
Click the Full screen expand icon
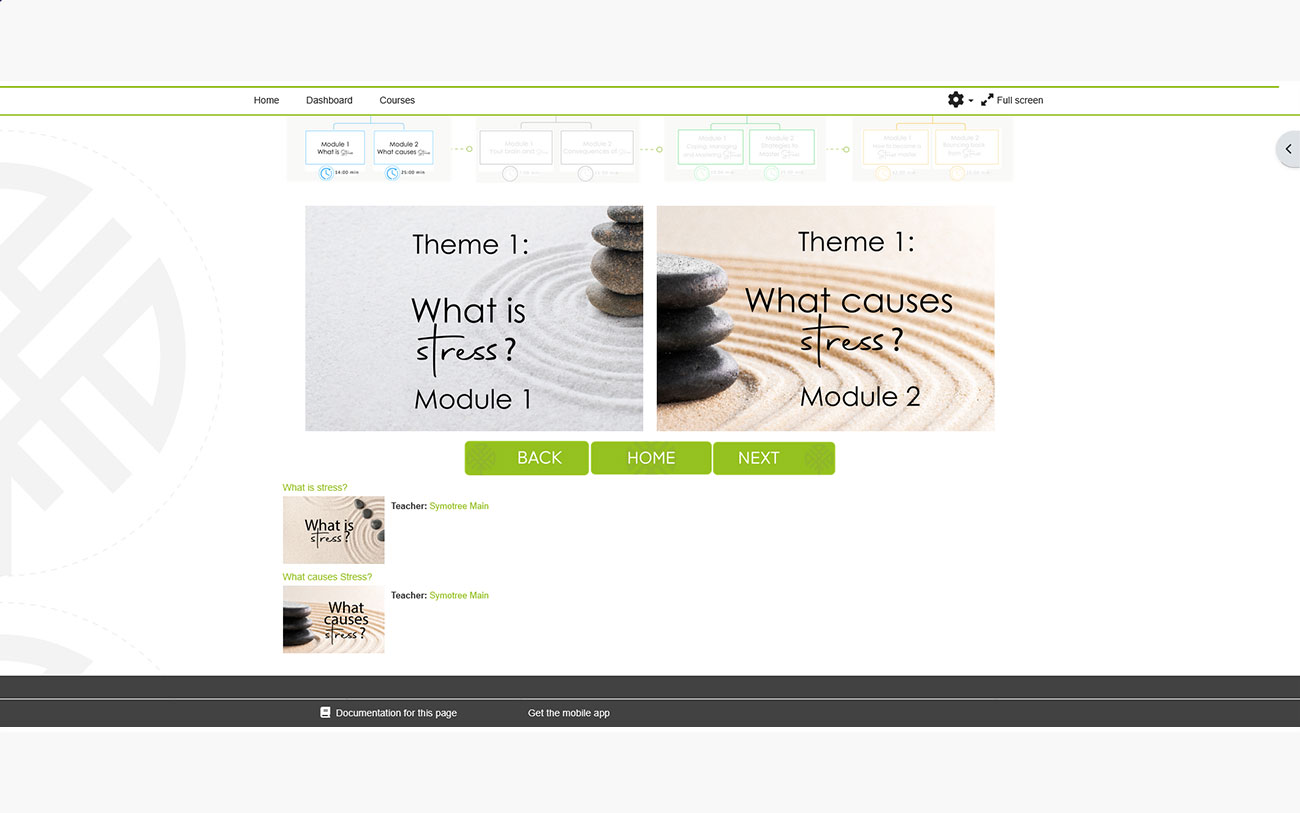[x=987, y=100]
